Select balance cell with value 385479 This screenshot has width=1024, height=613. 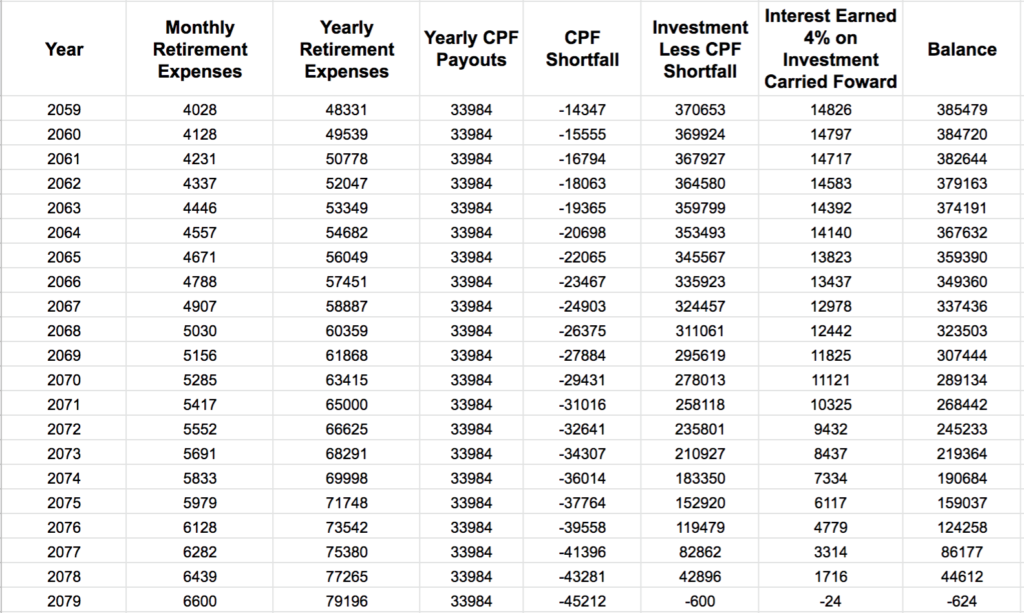(x=961, y=109)
